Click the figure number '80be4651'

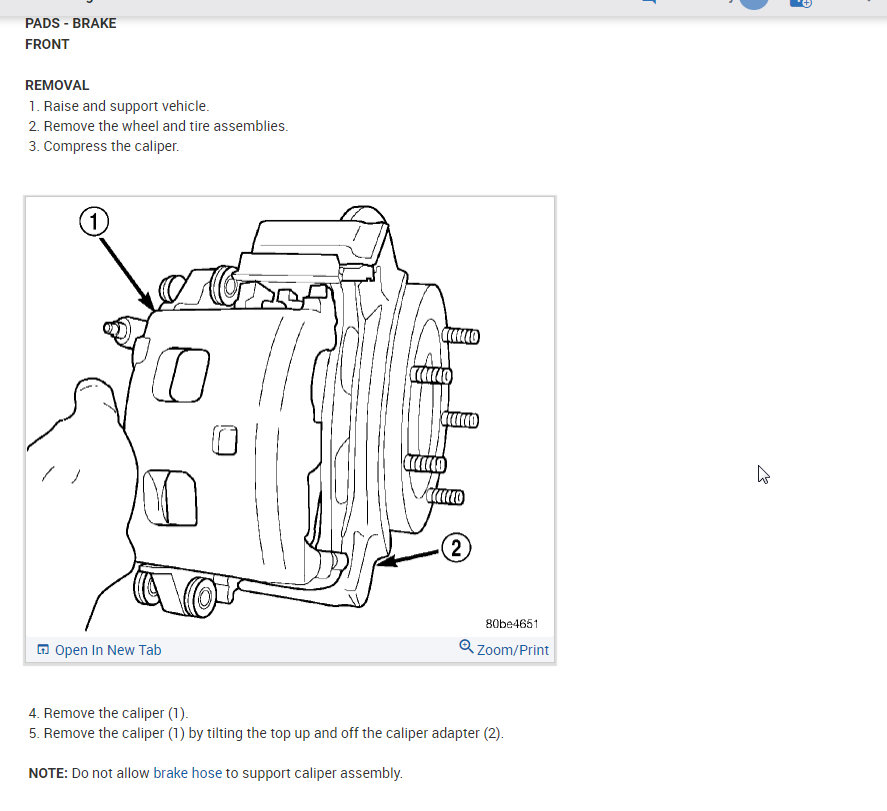(512, 624)
